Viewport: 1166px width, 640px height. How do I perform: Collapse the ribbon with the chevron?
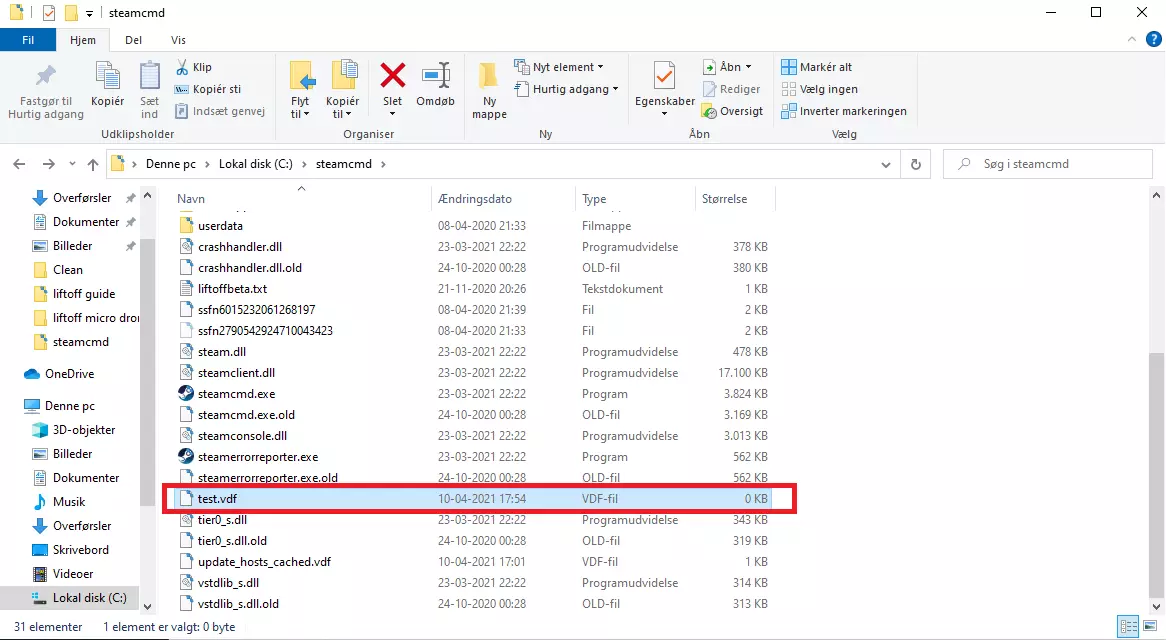tap(1132, 40)
